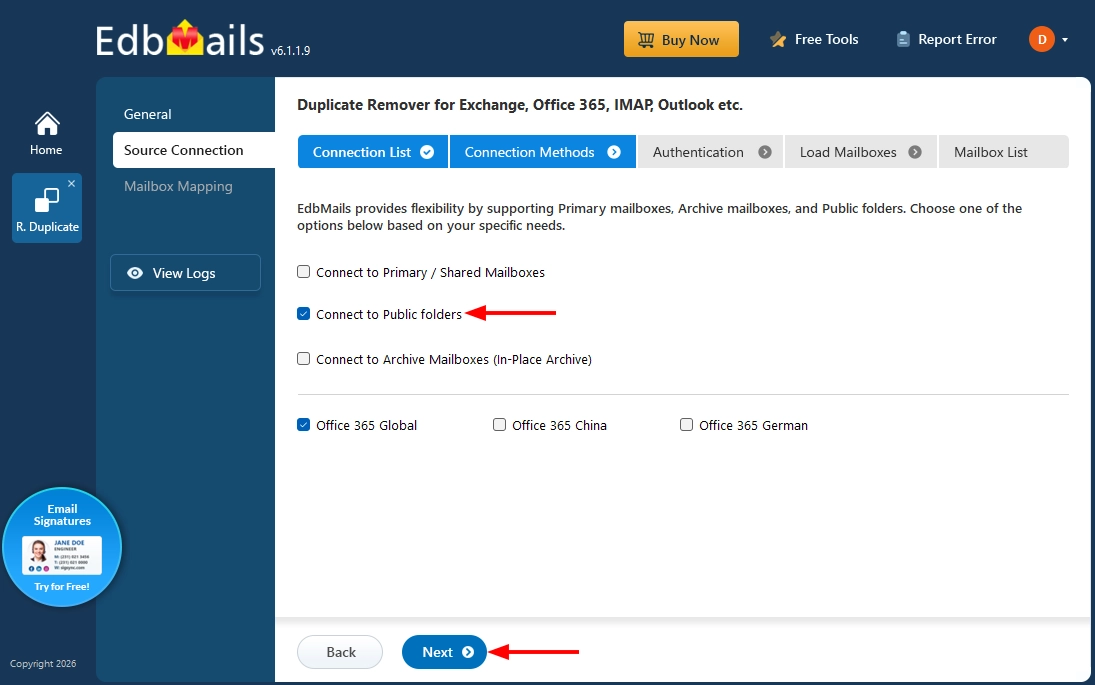This screenshot has height=685, width=1095.
Task: Click the View Logs button label
Action: coord(184,273)
